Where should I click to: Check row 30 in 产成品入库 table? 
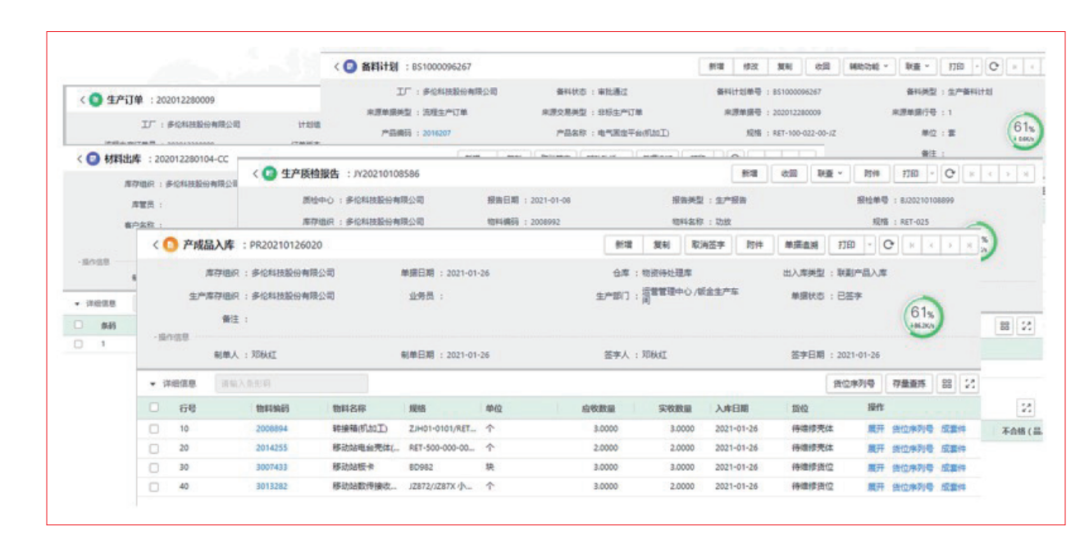pyautogui.click(x=154, y=468)
